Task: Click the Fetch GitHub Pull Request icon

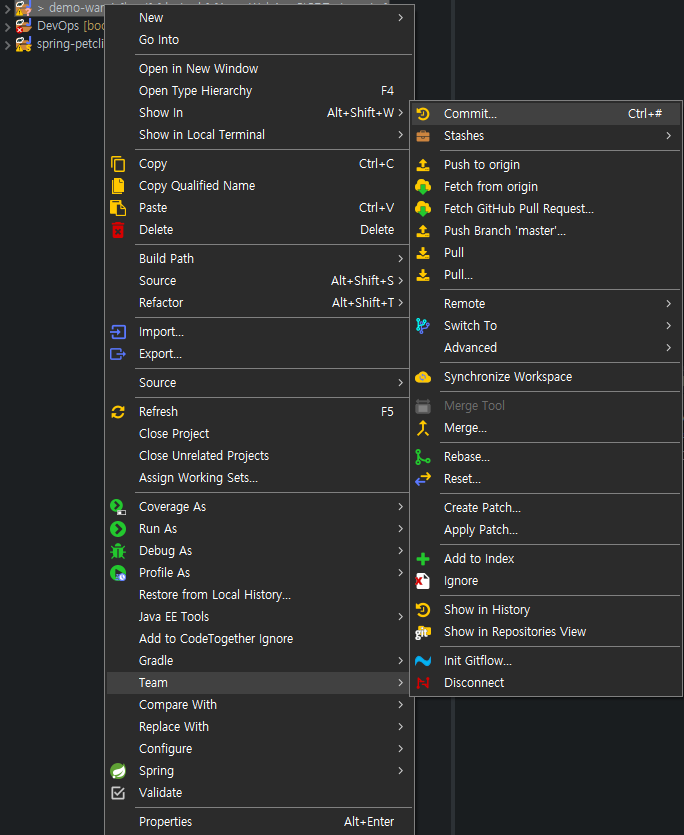Action: (x=423, y=209)
